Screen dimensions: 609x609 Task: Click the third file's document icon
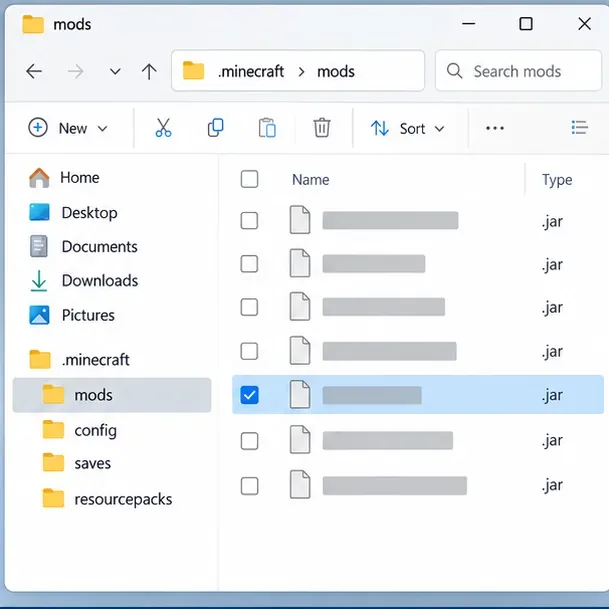point(300,306)
